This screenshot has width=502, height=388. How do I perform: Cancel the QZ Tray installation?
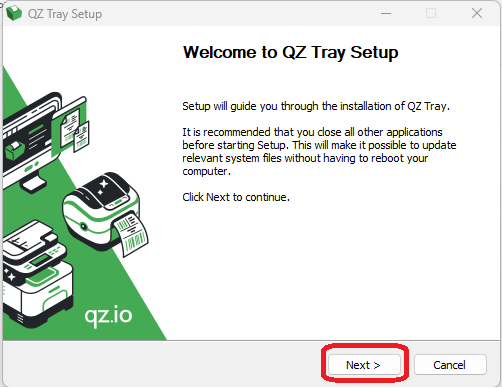(450, 365)
